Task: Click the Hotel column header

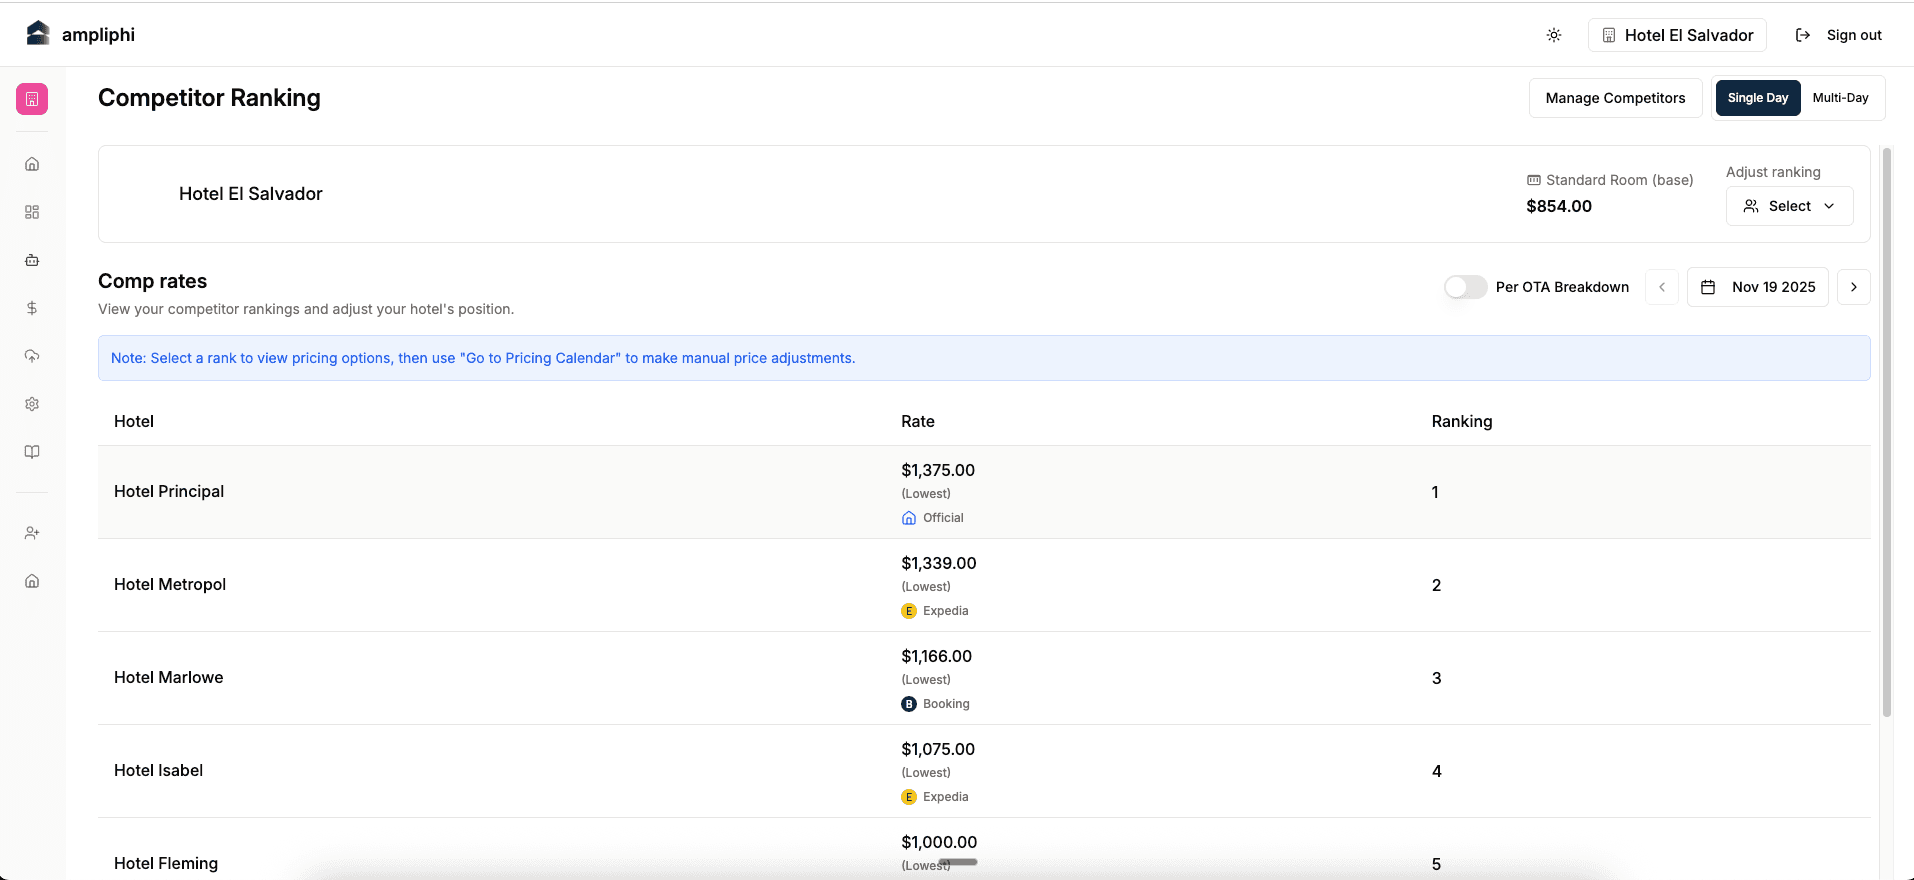Action: coord(134,422)
